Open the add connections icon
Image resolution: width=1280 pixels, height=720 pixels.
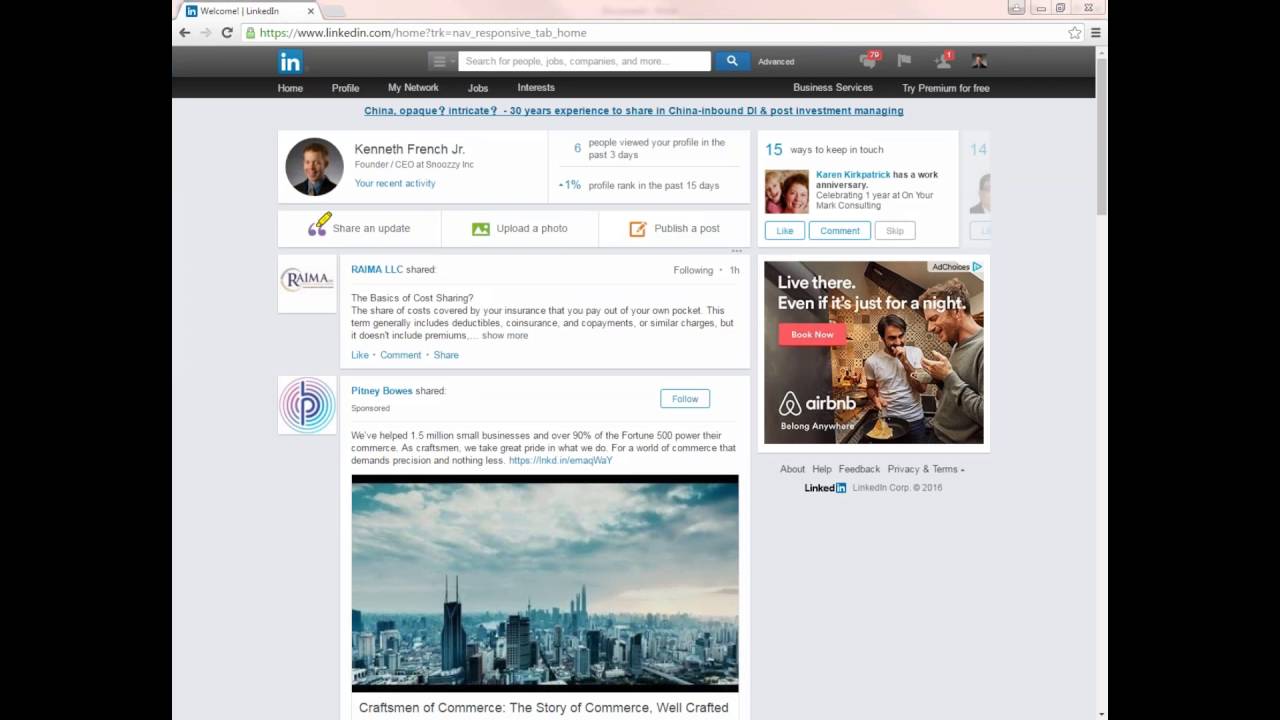943,61
